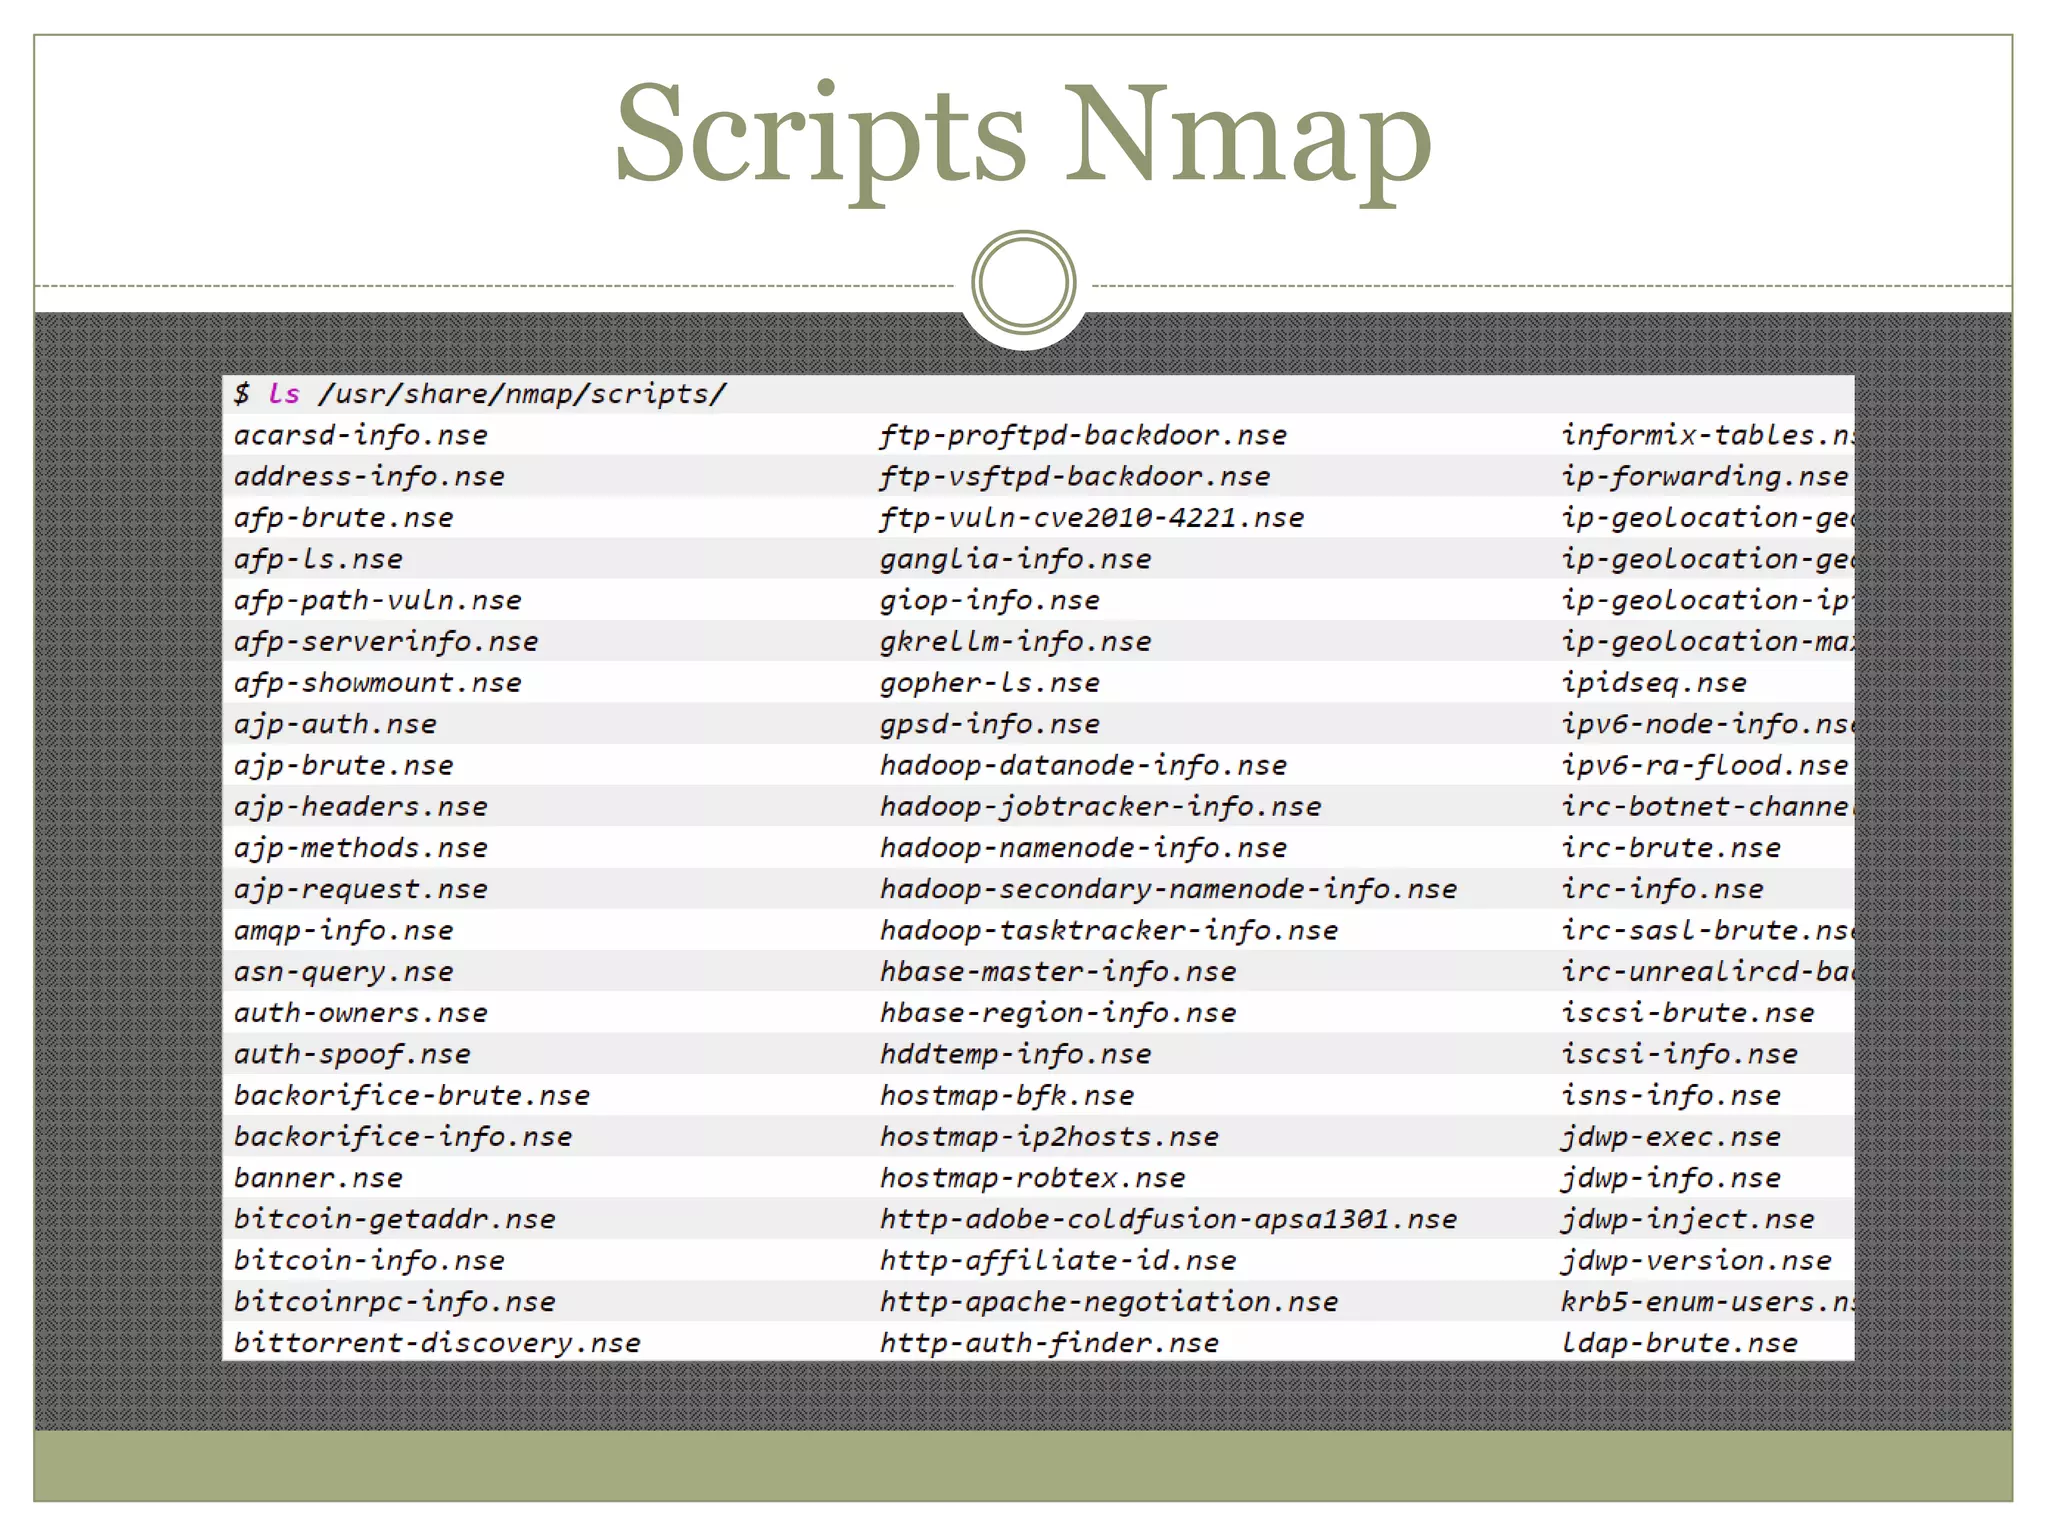The width and height of the screenshot is (2048, 1536).
Task: Click the circle ornament below the title
Action: [1023, 283]
